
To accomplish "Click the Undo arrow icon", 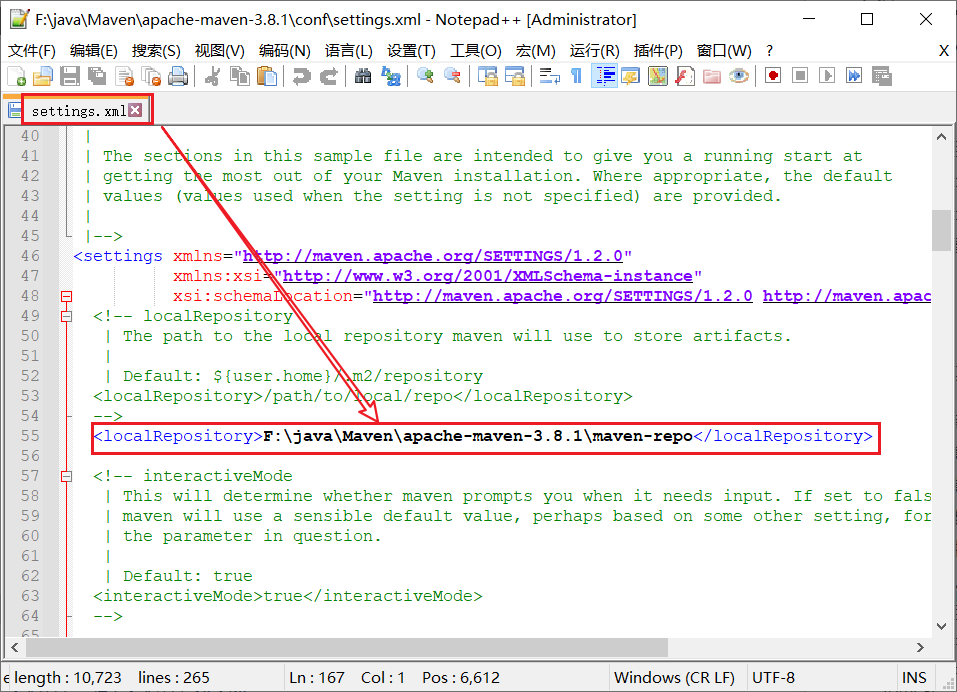I will pyautogui.click(x=301, y=76).
